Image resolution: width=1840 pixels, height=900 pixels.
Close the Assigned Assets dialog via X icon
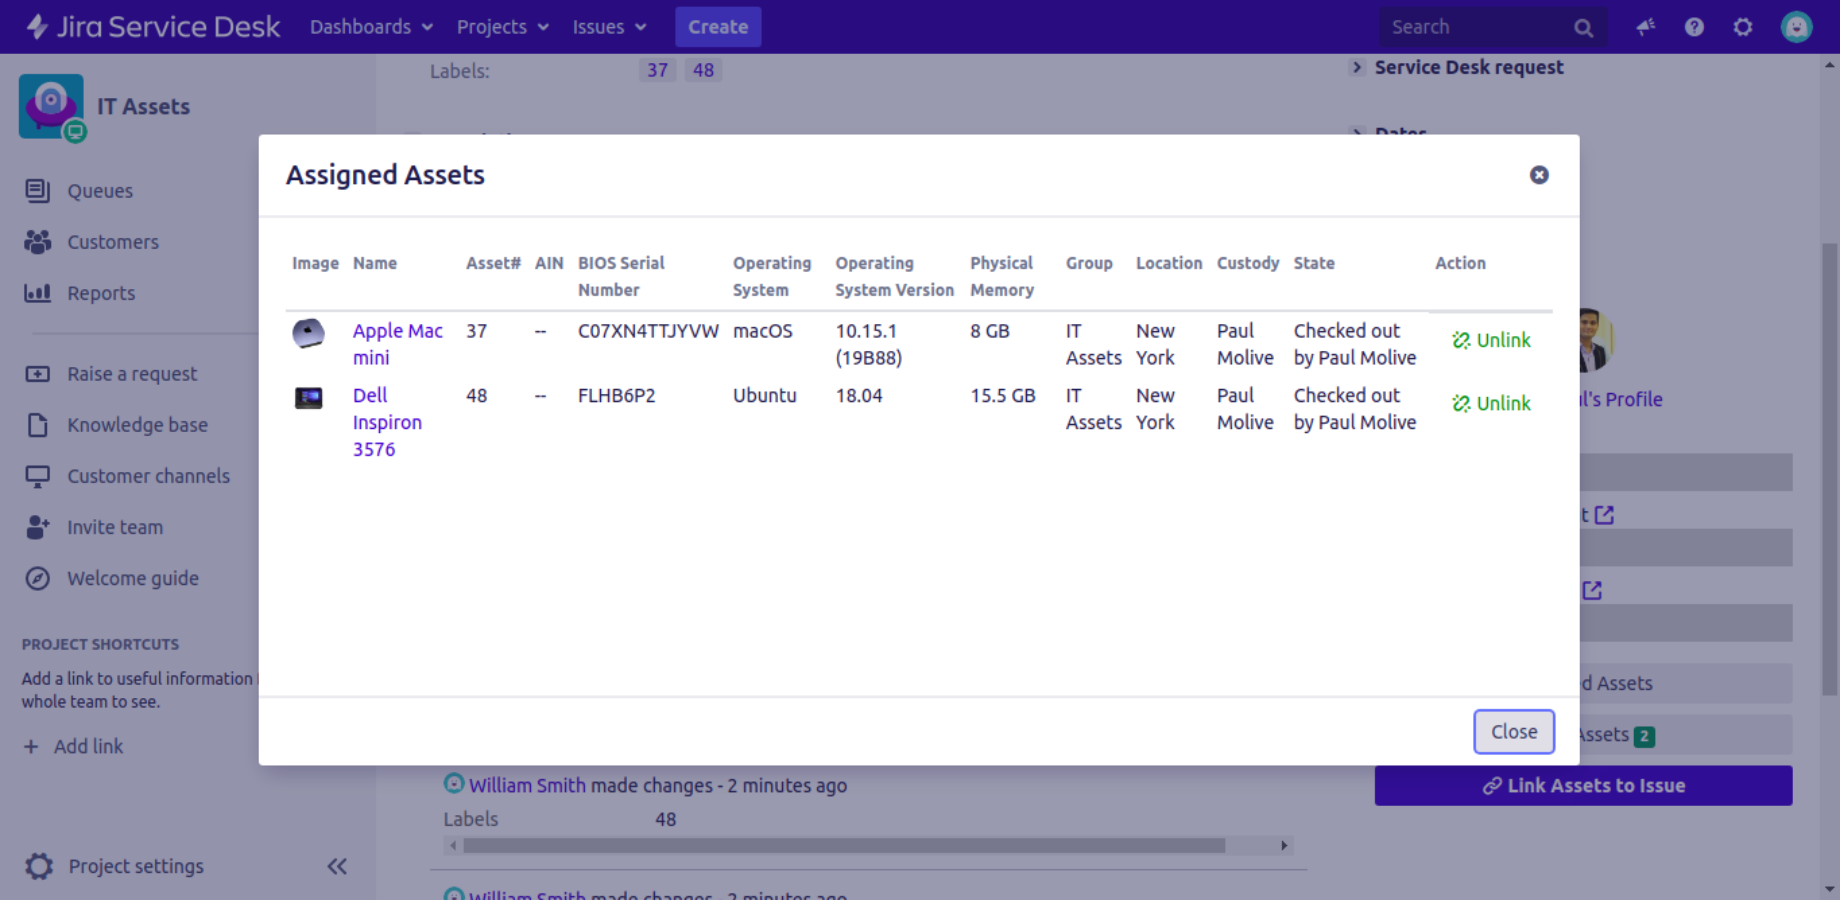pyautogui.click(x=1539, y=175)
